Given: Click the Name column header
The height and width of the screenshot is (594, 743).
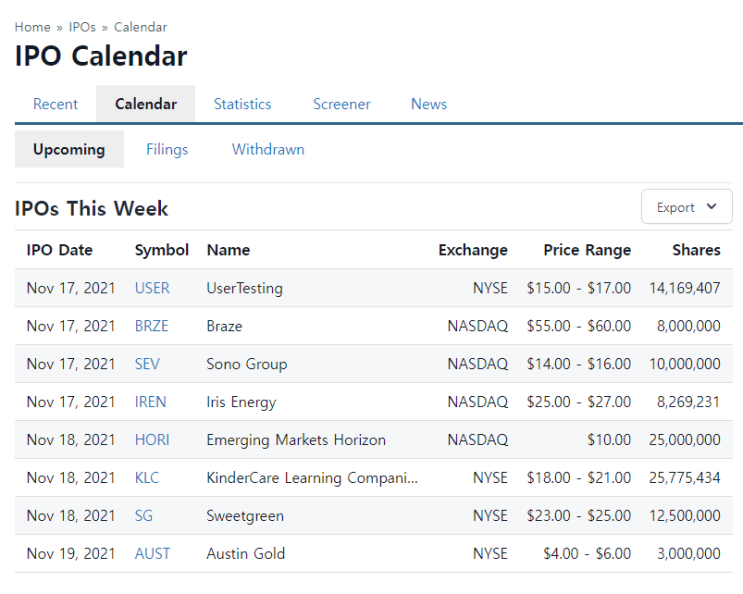Looking at the screenshot, I should [x=228, y=250].
